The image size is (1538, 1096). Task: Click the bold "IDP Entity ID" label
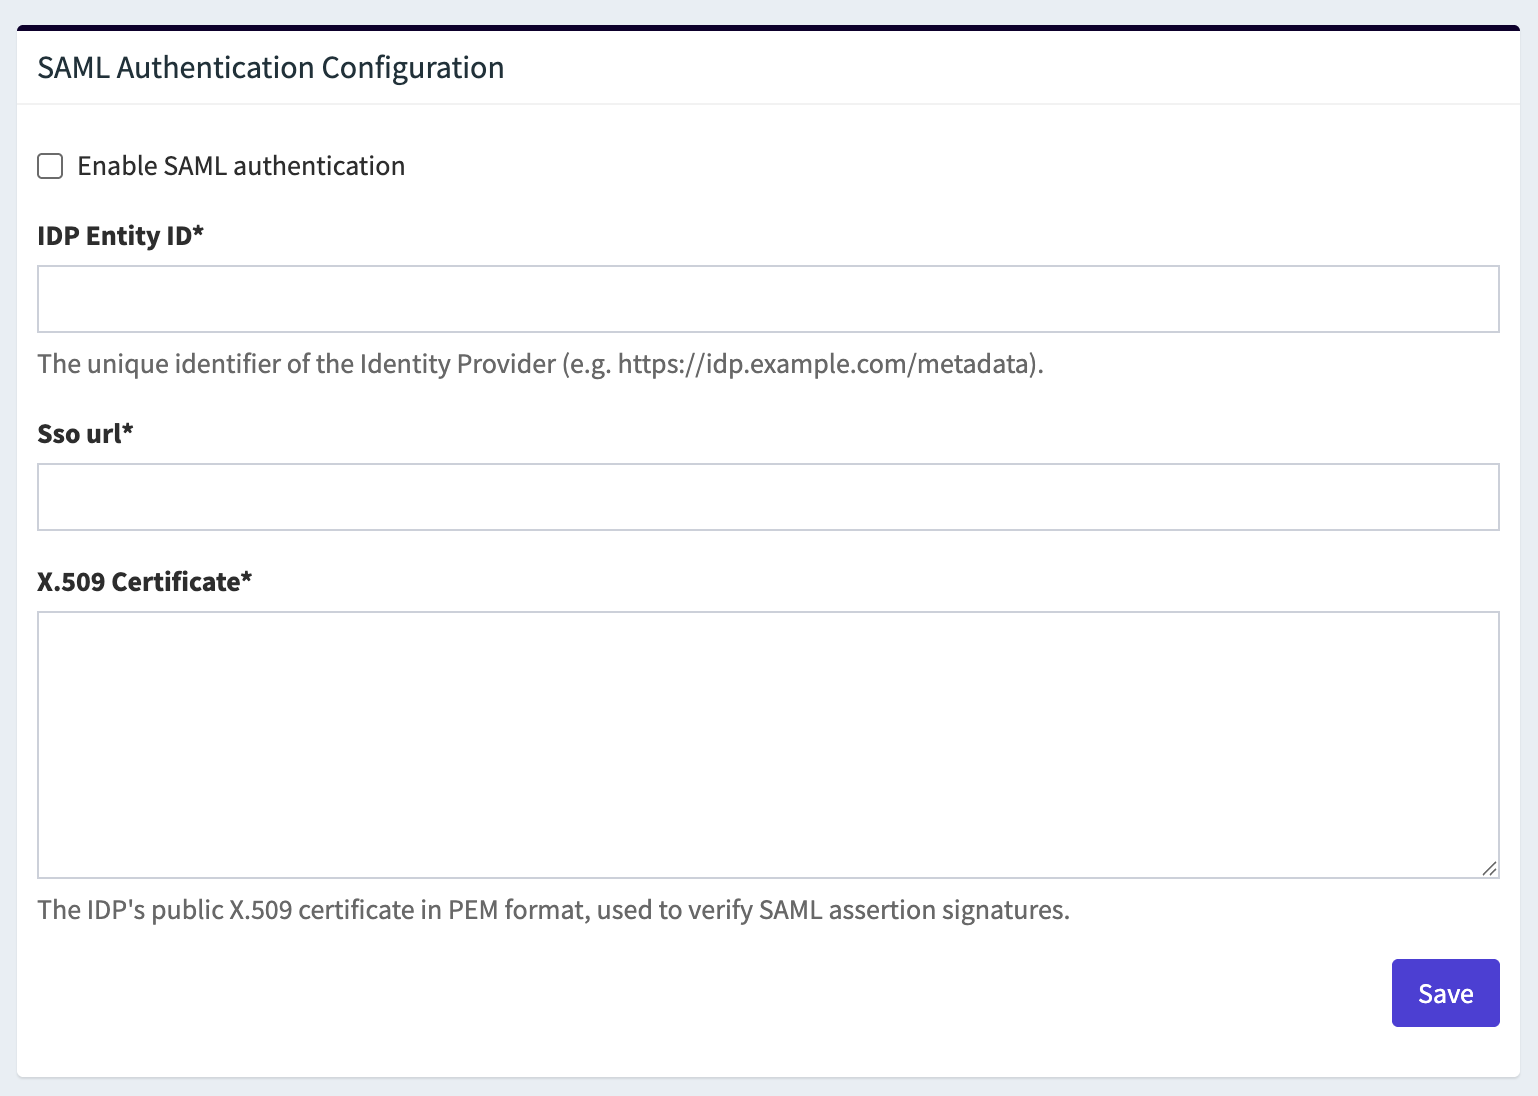(114, 236)
